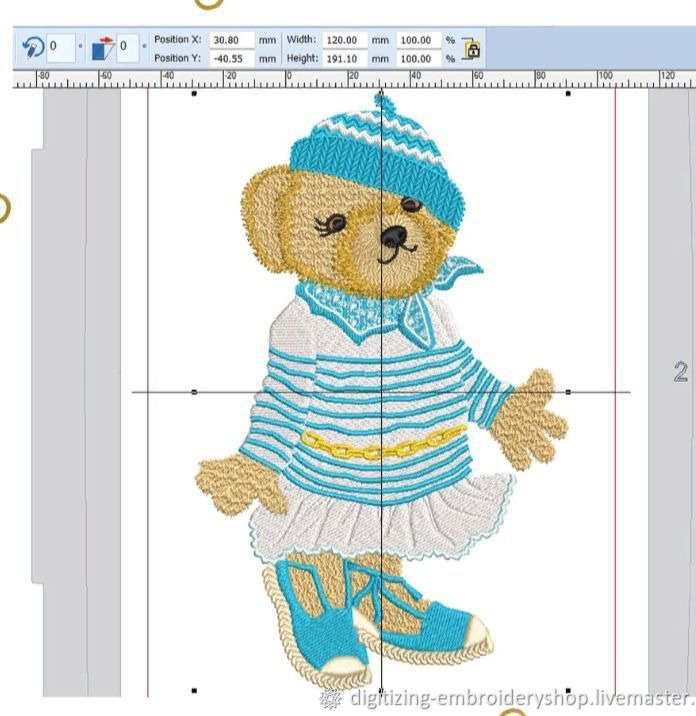Click the skew icon in the toolbar

tap(103, 47)
